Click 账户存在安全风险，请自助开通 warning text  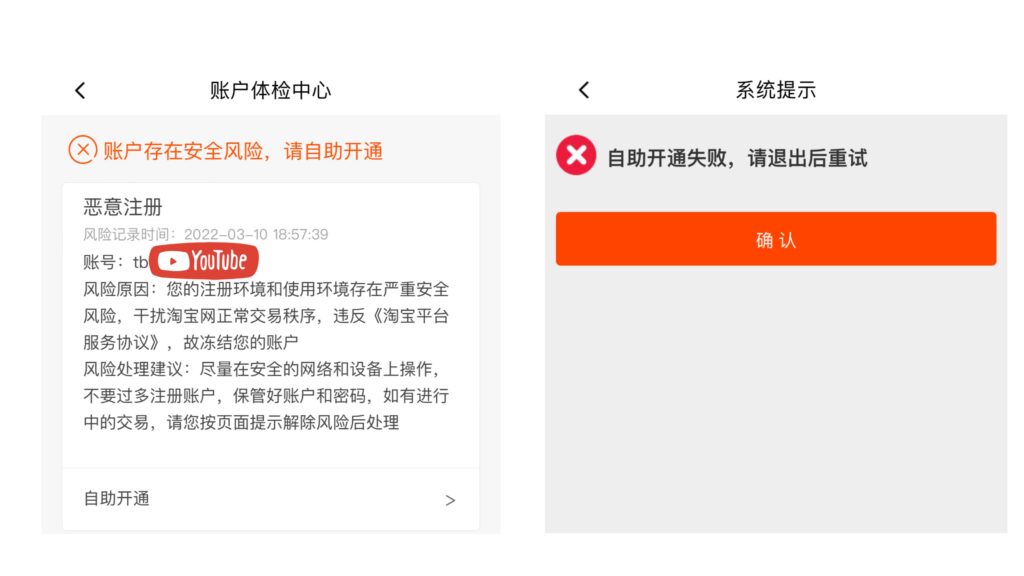pyautogui.click(x=243, y=151)
